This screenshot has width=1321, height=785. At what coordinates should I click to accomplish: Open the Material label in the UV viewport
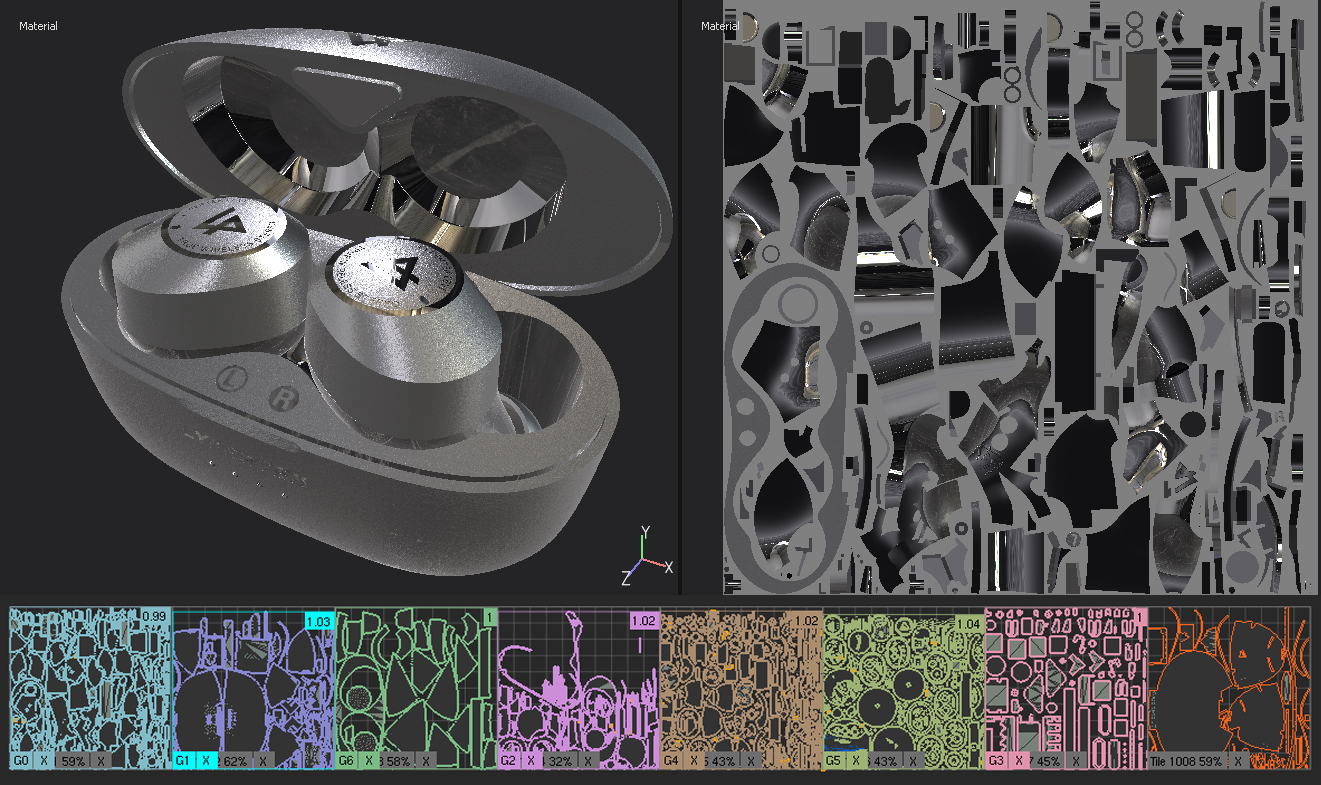tap(720, 26)
